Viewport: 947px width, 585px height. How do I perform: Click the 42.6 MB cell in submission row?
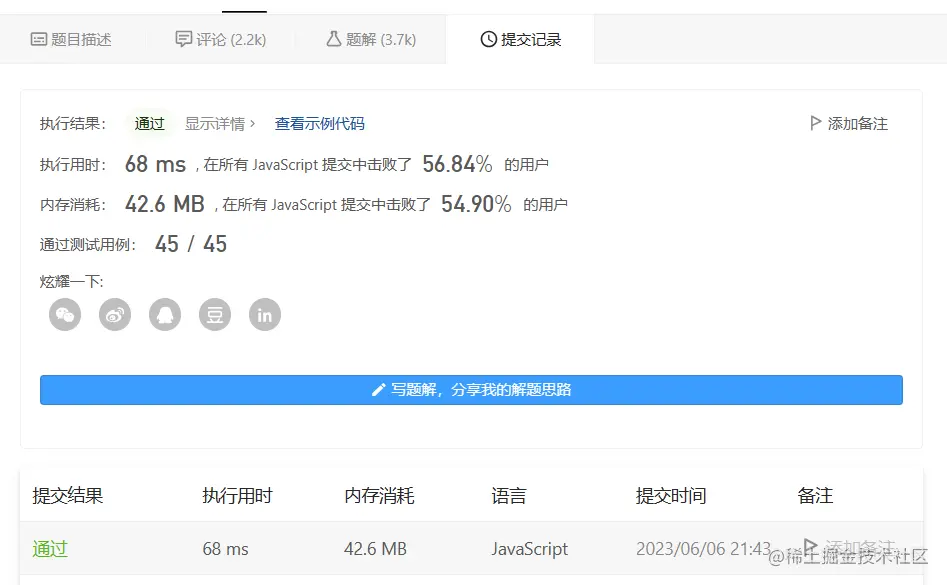click(375, 549)
